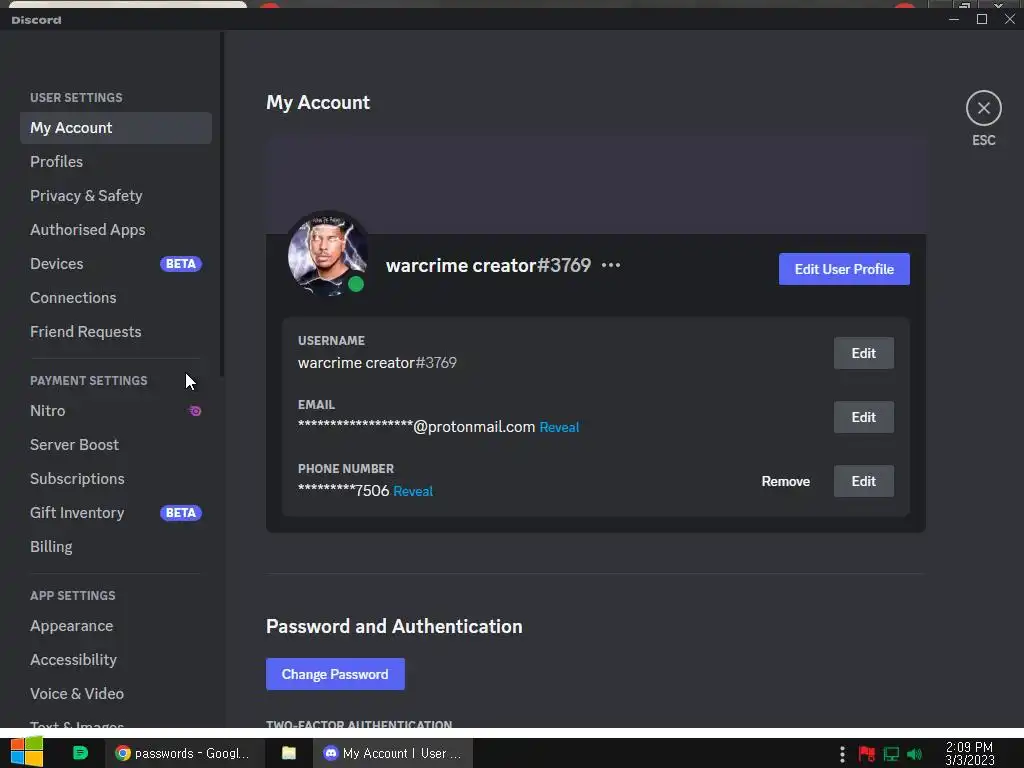Click the PAYMENT SETTINGS section heading
1024x768 pixels.
89,380
